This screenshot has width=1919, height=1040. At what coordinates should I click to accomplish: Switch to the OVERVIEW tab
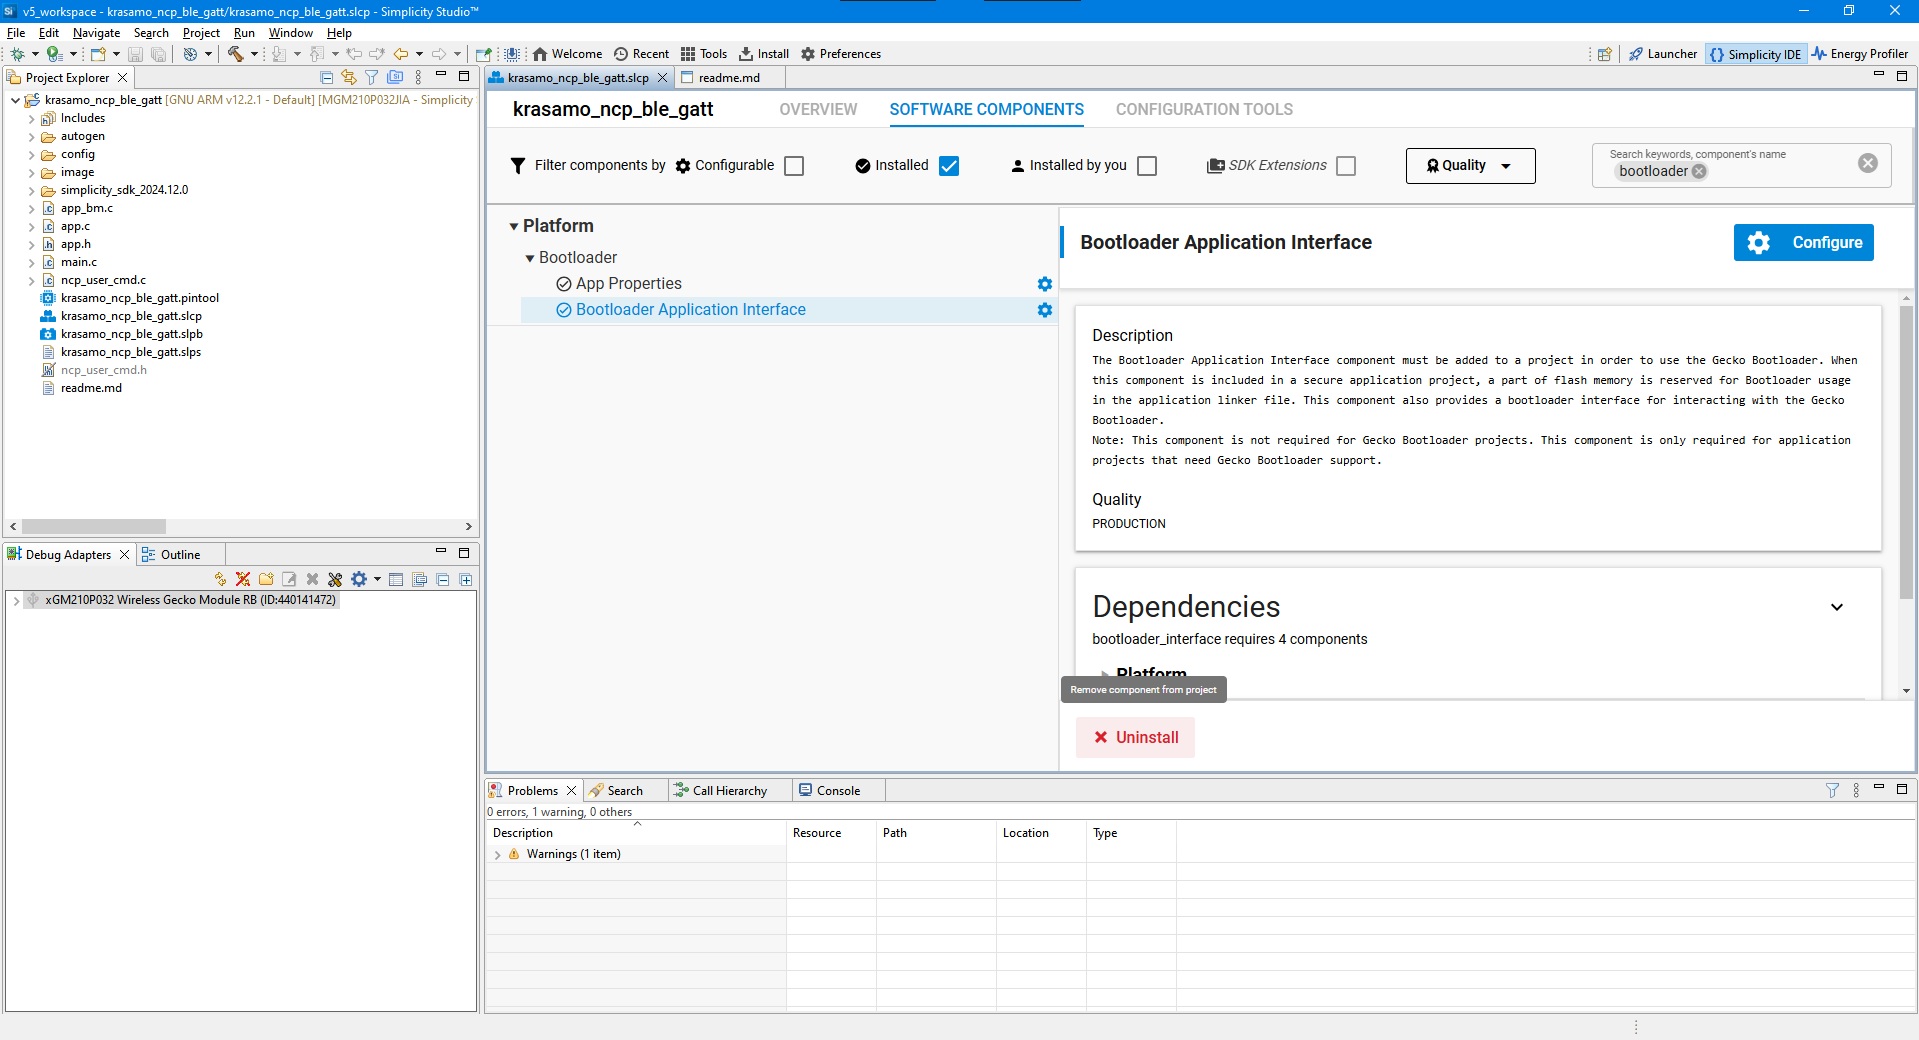[x=818, y=110]
